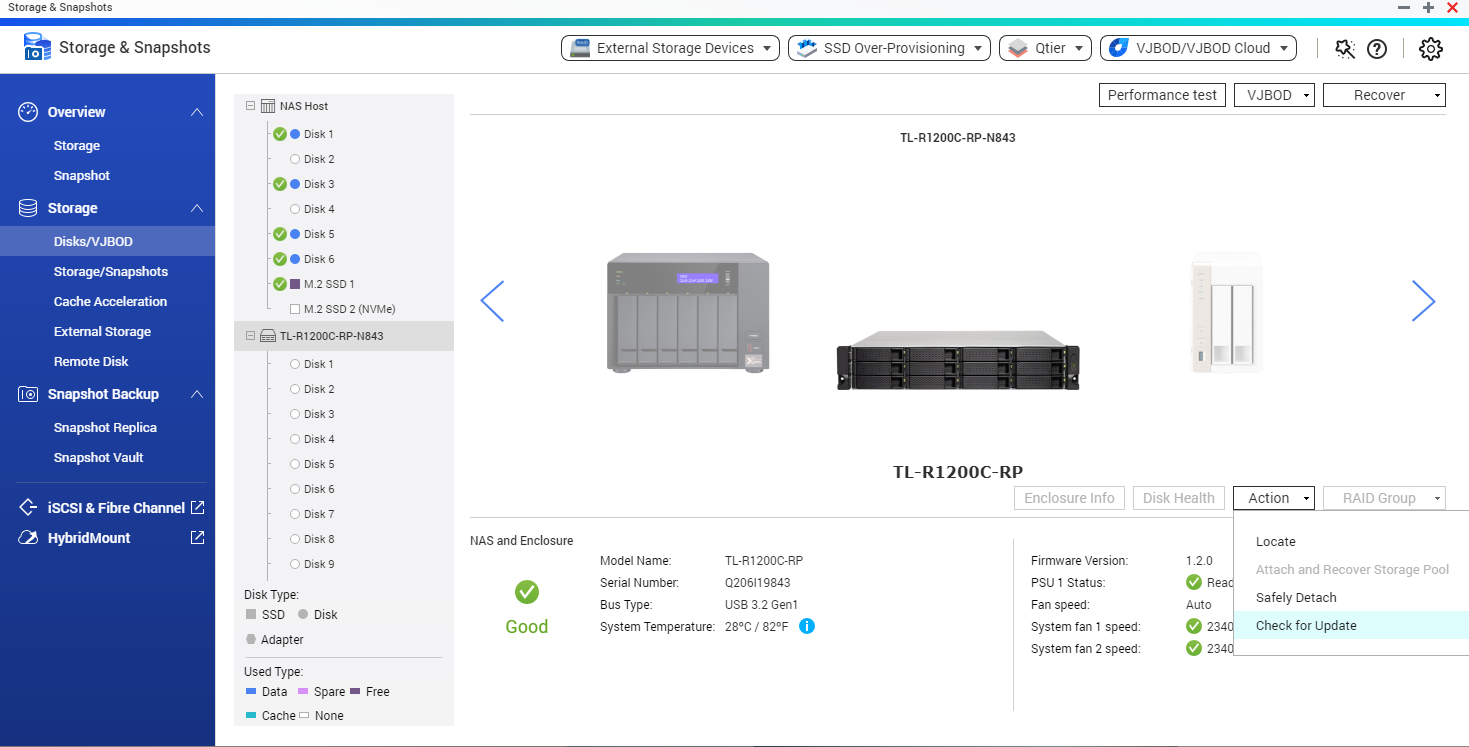1469x747 pixels.
Task: Click the right arrow to view next enclosure
Action: click(x=1423, y=300)
